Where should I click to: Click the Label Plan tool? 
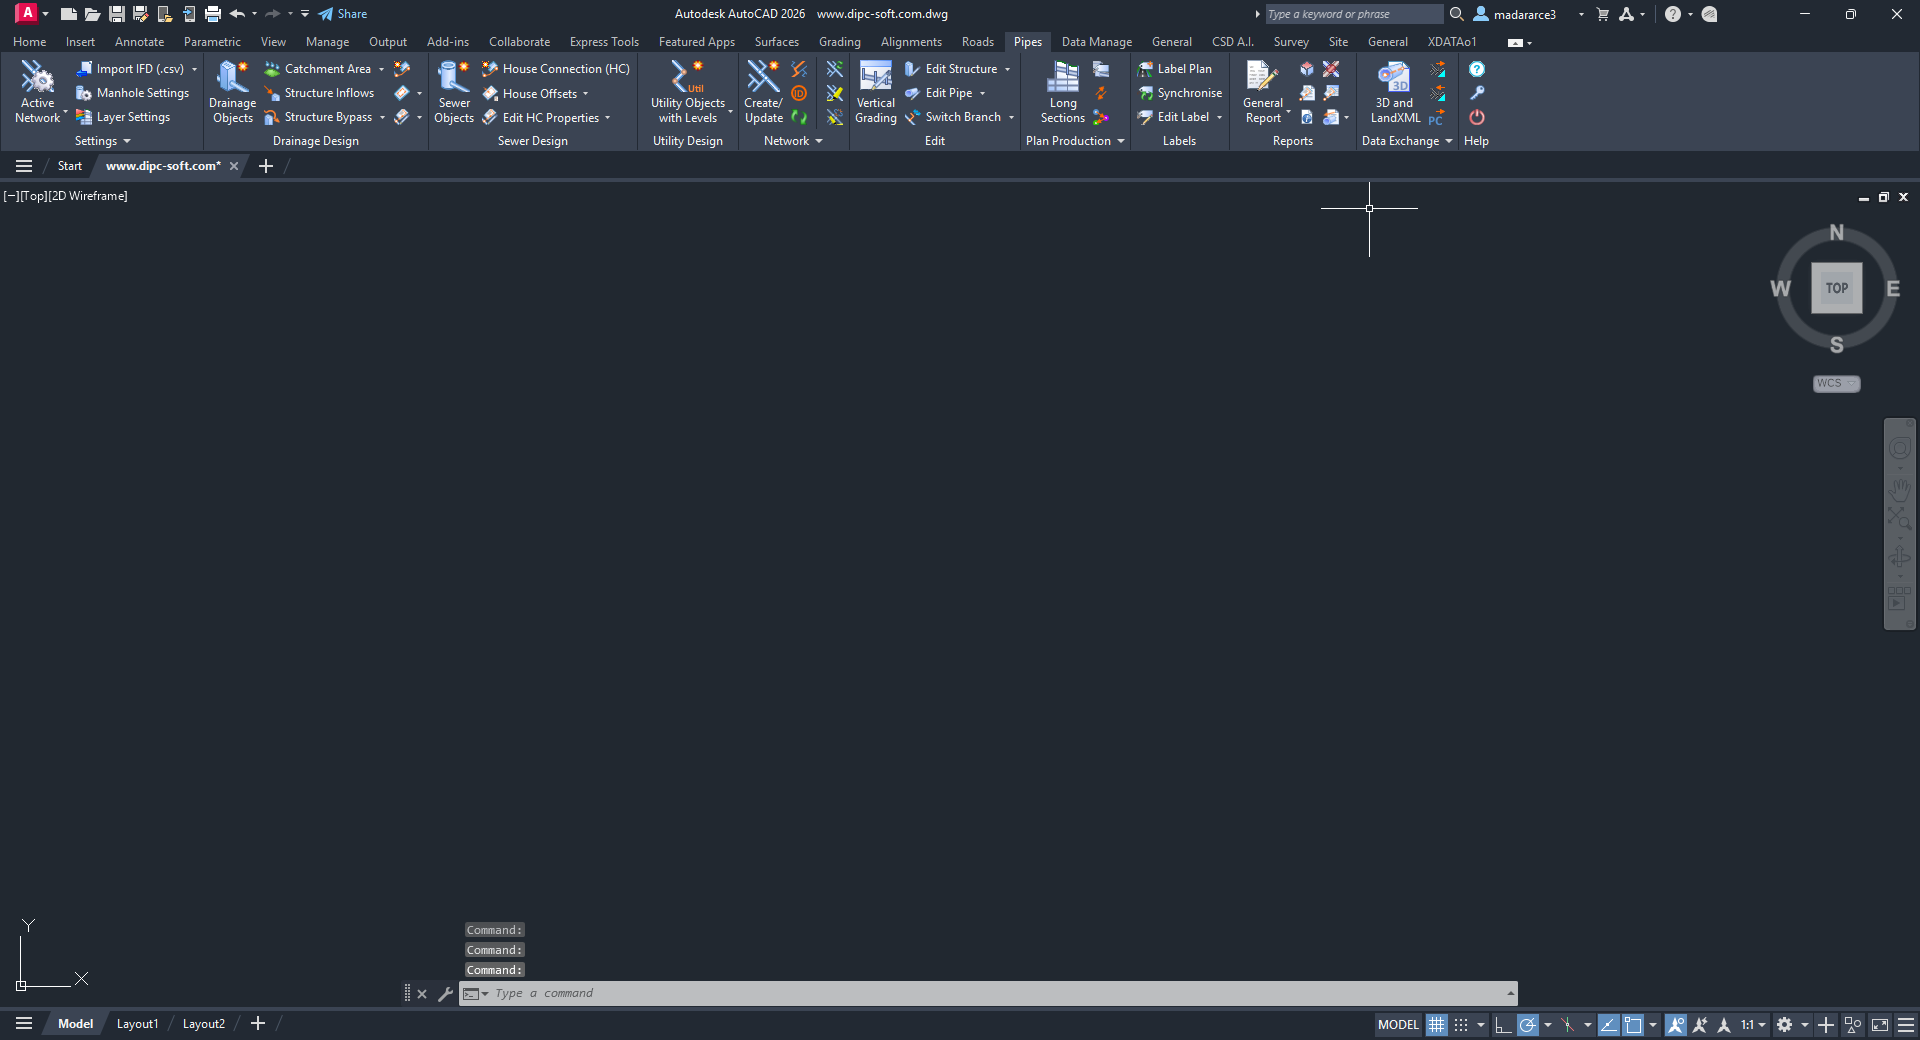pyautogui.click(x=1175, y=69)
